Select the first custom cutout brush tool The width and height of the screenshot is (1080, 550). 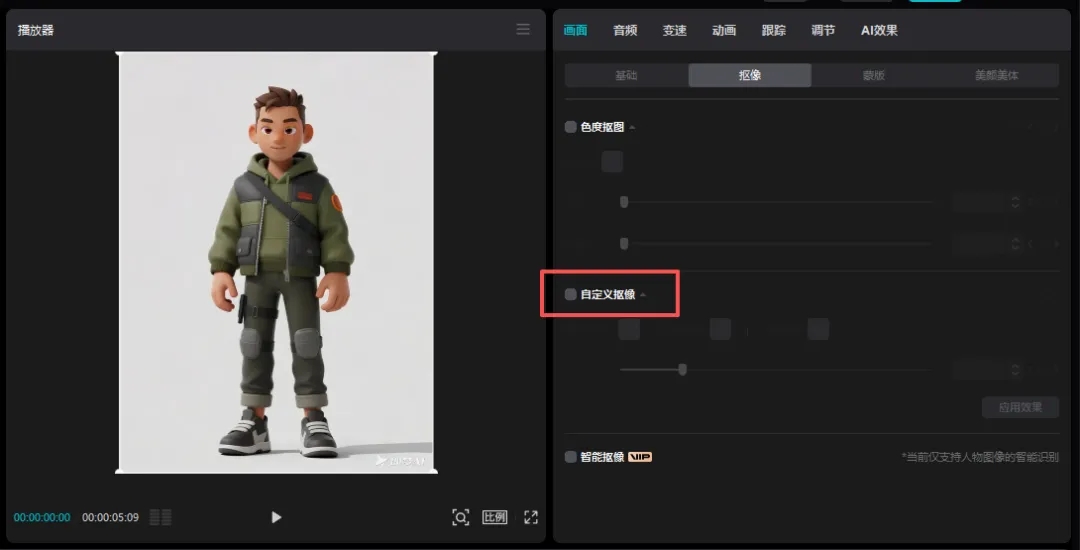[629, 329]
